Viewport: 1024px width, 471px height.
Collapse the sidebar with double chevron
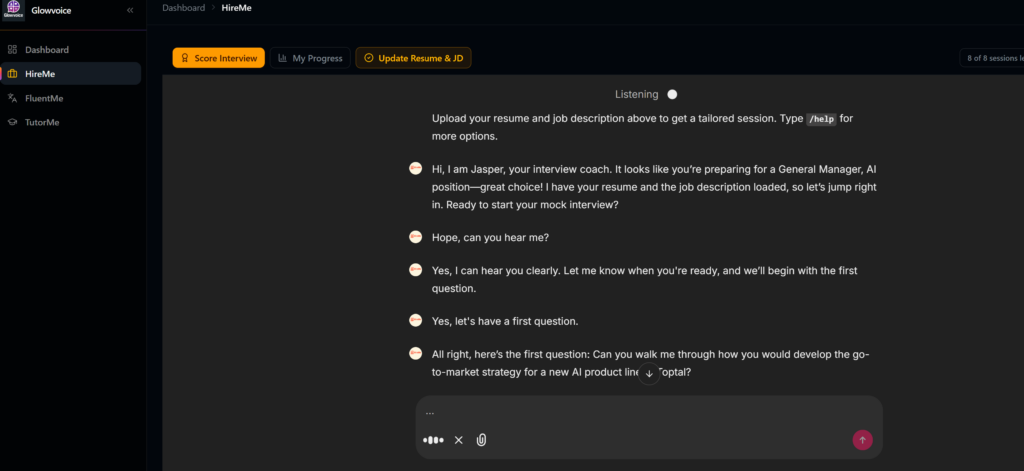[x=130, y=9]
